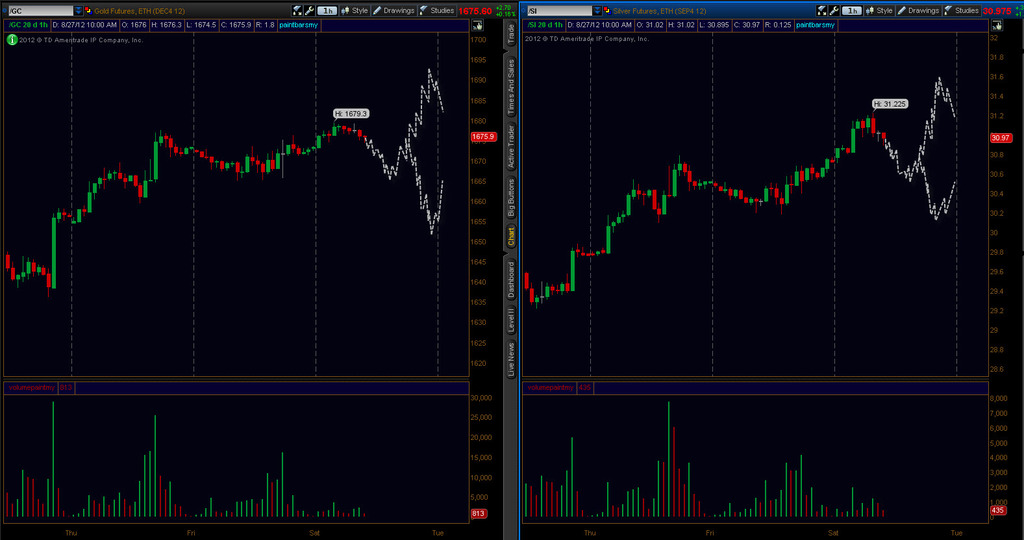
Task: Click the /GC symbol input field
Action: pyautogui.click(x=40, y=10)
